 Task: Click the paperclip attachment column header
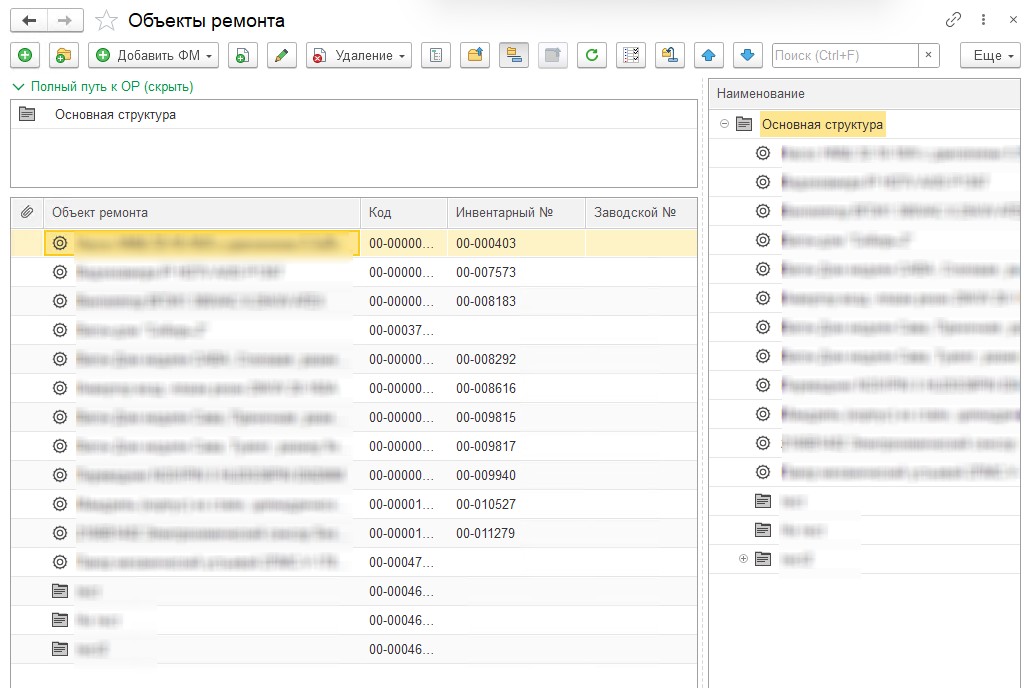click(27, 212)
